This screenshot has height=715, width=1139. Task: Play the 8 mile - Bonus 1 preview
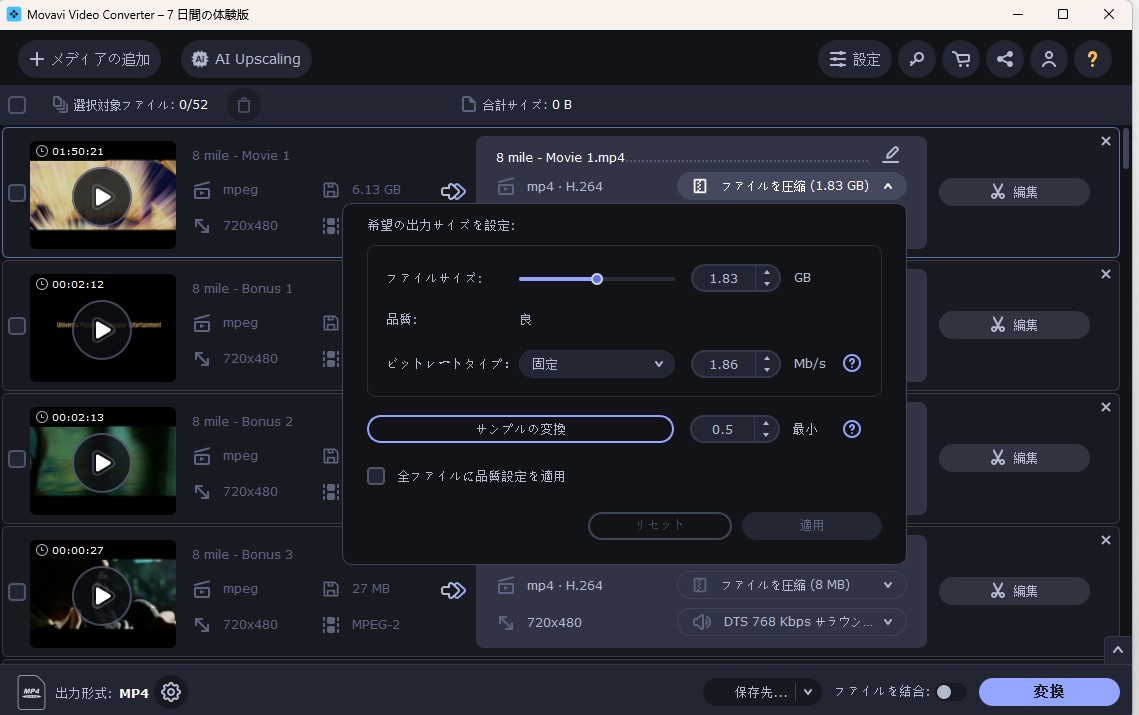click(x=102, y=330)
